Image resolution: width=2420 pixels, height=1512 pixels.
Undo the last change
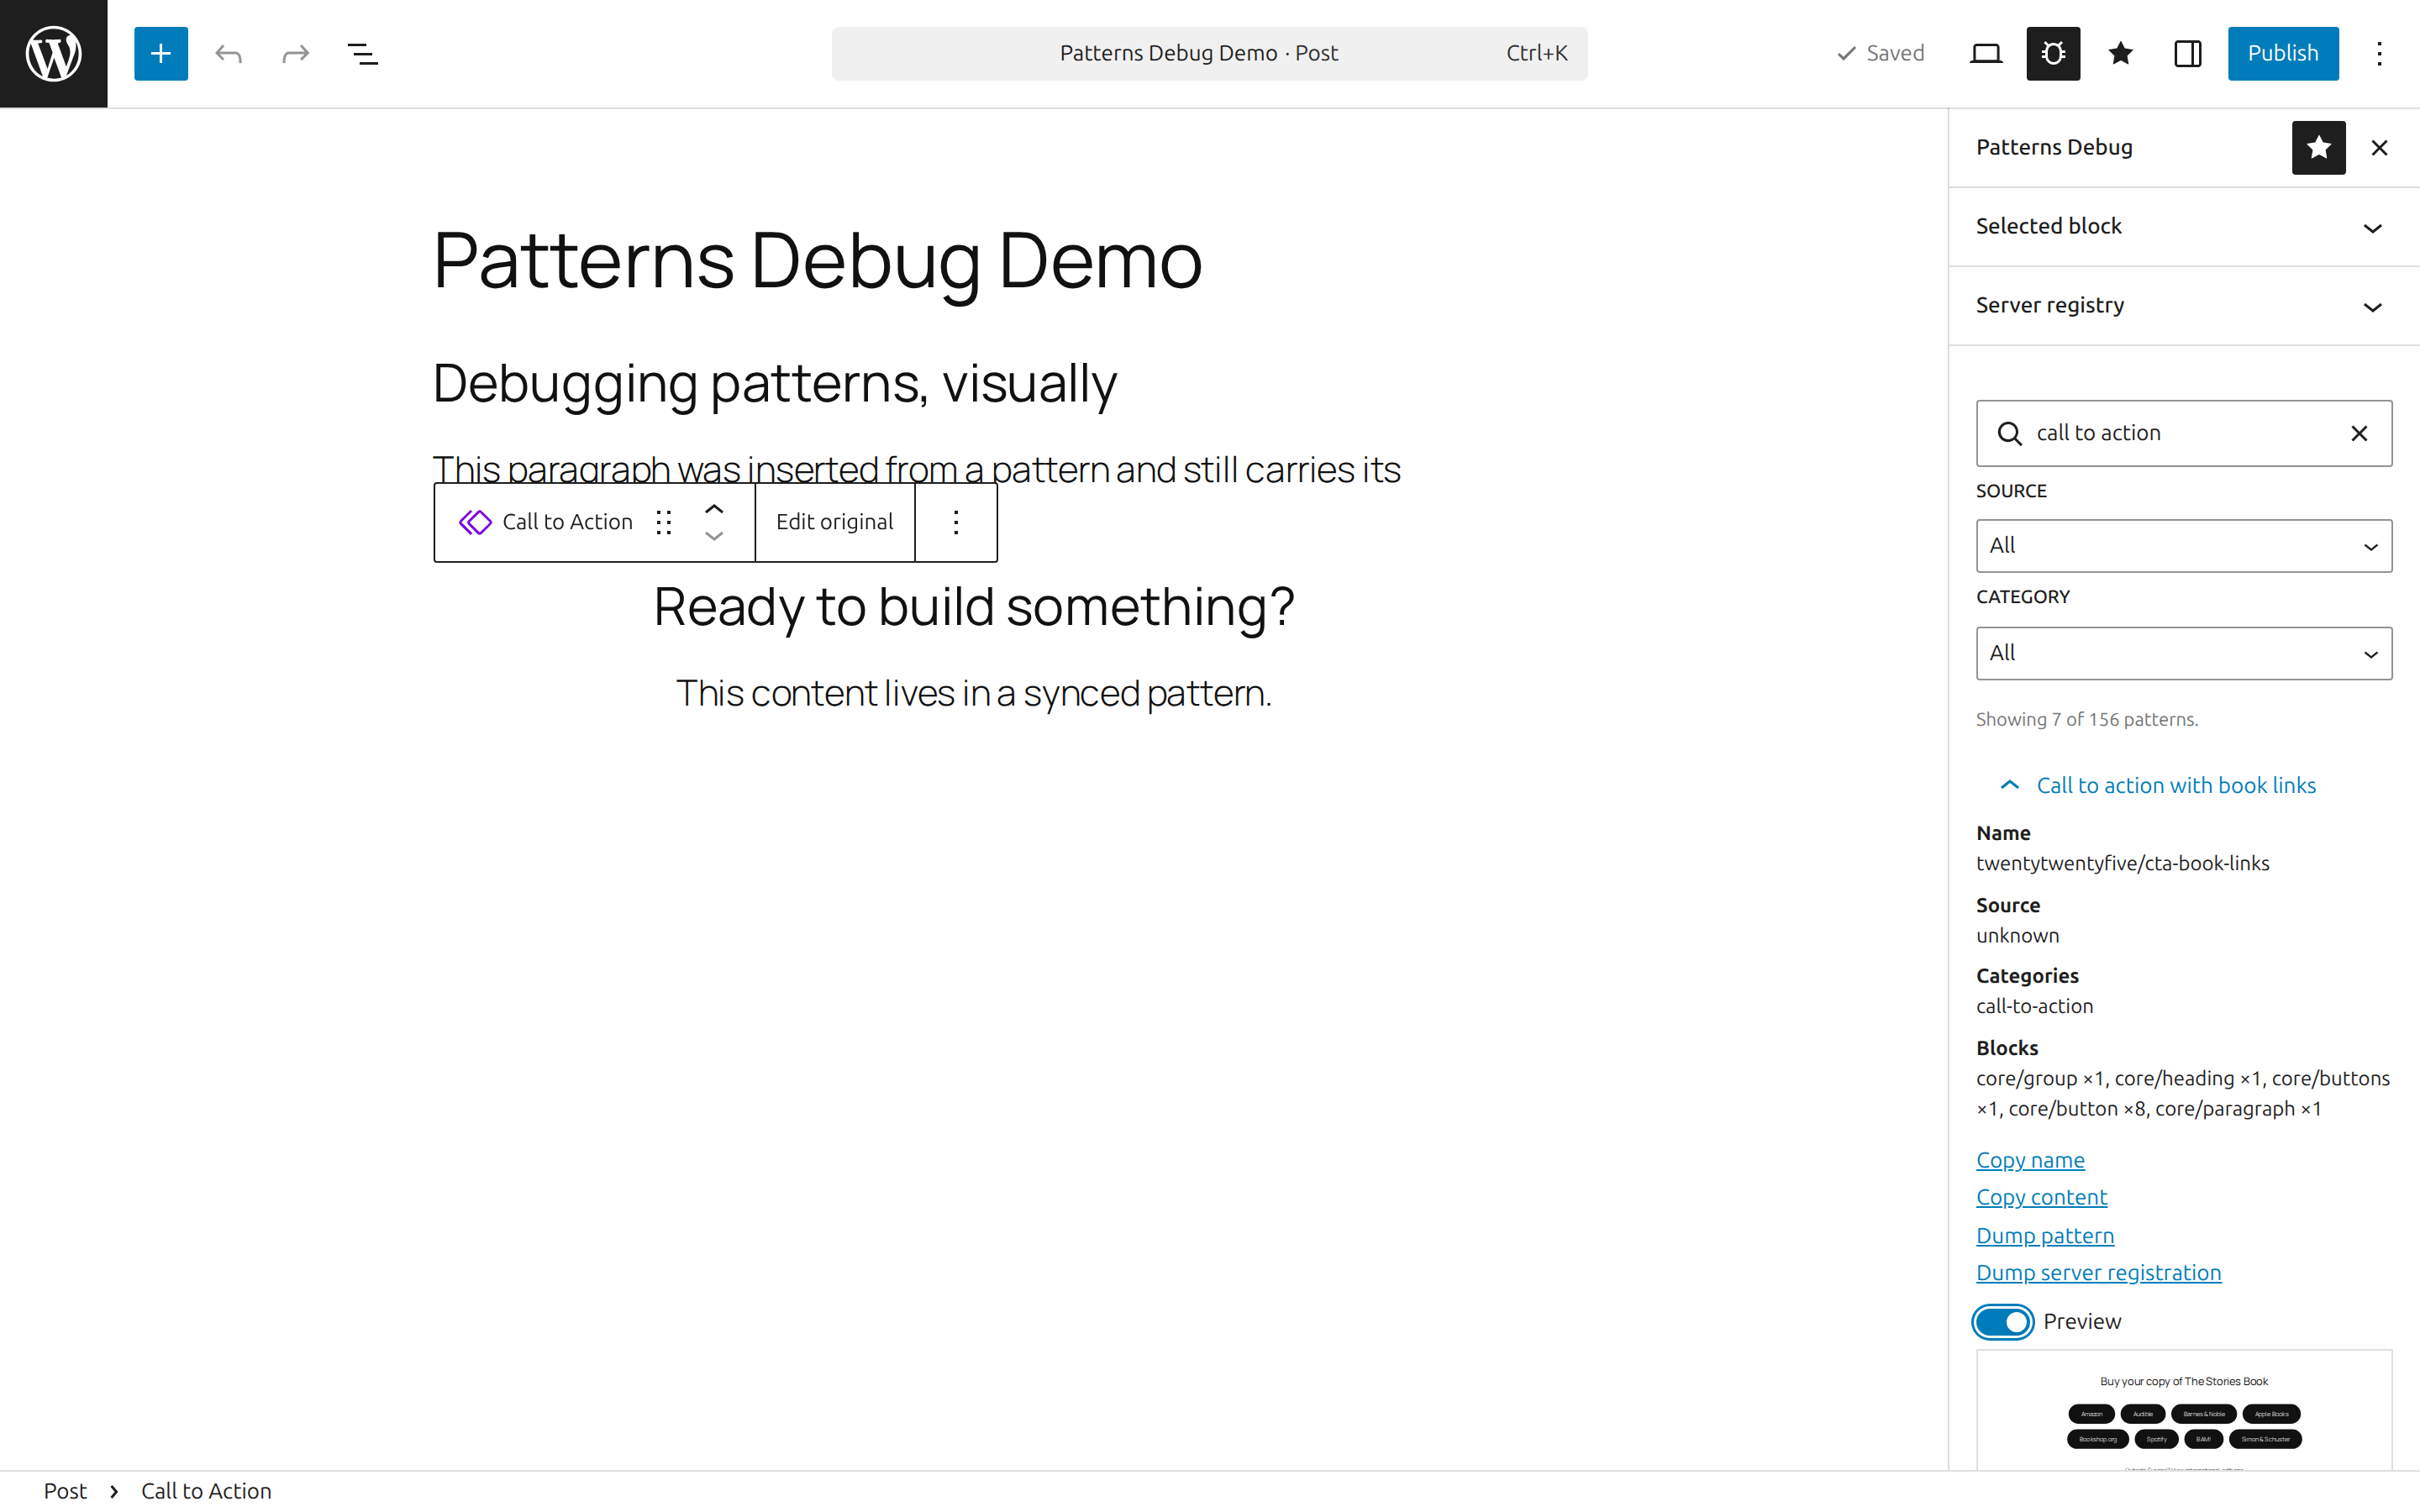228,53
